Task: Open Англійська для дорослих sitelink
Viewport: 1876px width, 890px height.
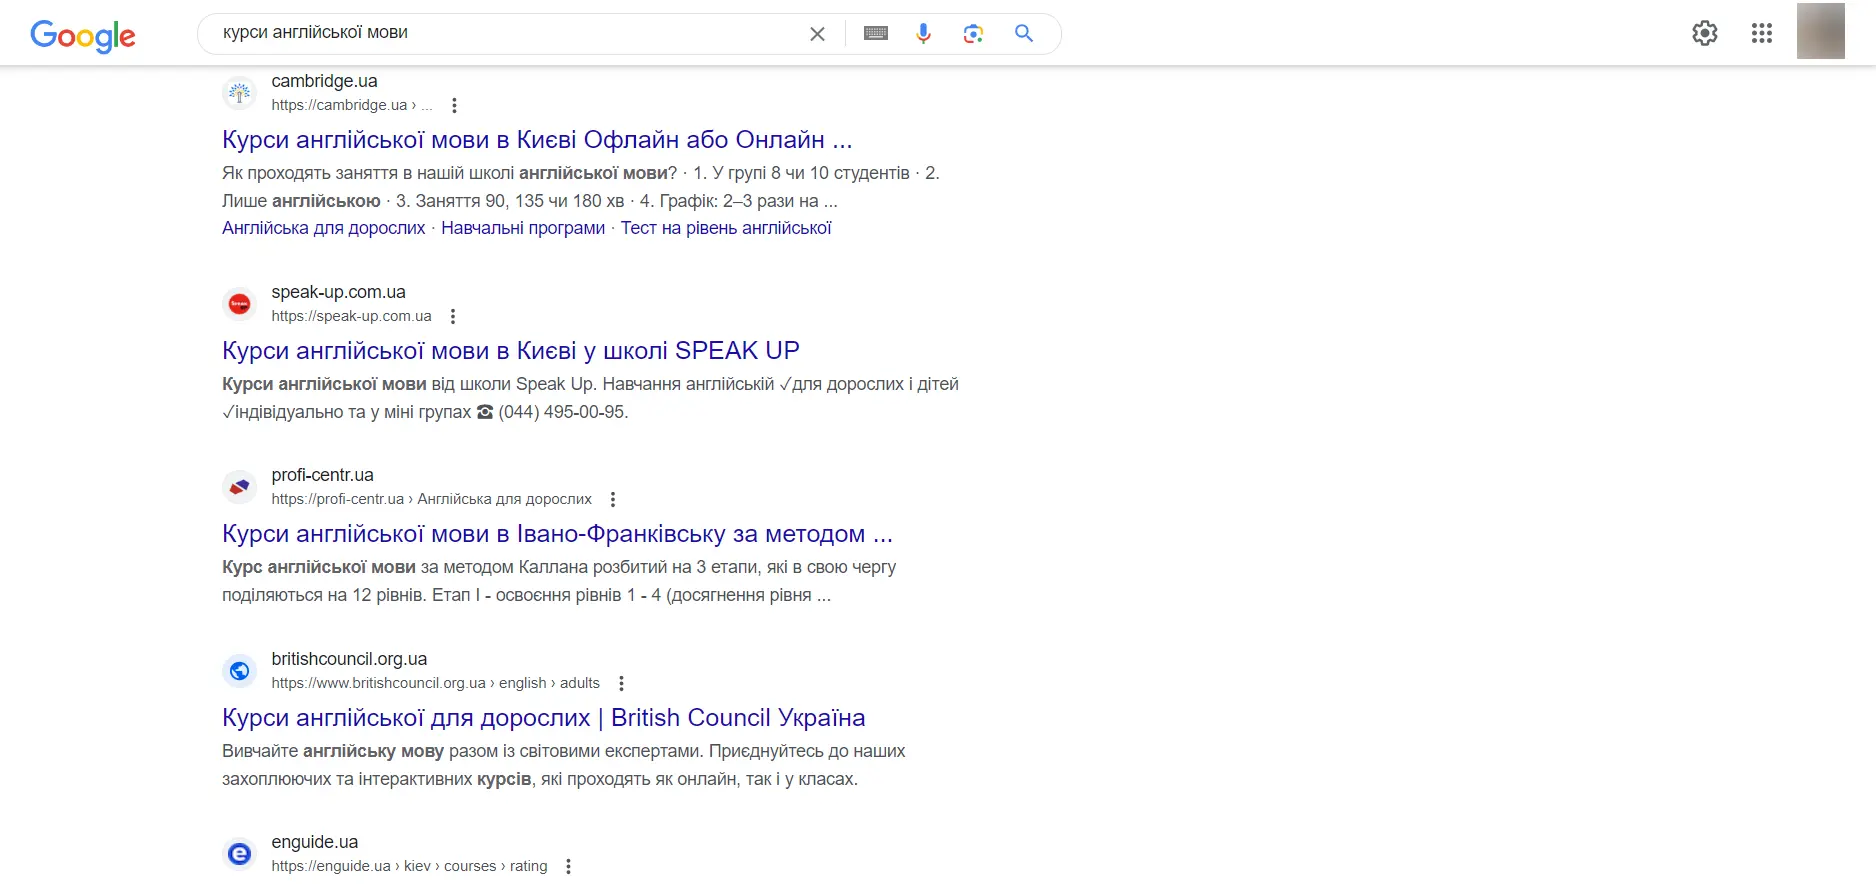Action: pyautogui.click(x=324, y=228)
